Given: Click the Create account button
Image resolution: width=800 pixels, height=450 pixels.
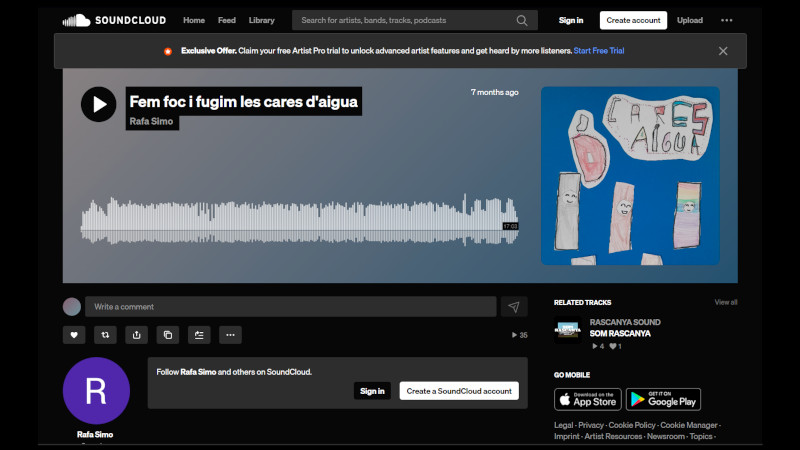Looking at the screenshot, I should (633, 20).
